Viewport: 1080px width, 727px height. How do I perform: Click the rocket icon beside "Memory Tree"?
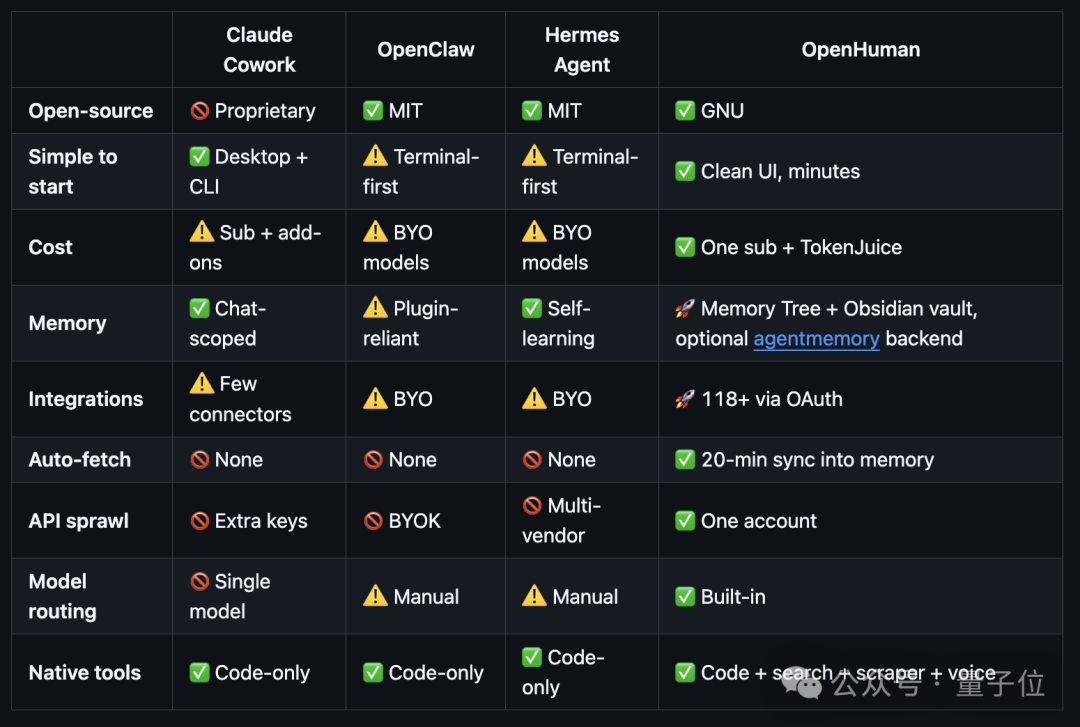coord(685,308)
